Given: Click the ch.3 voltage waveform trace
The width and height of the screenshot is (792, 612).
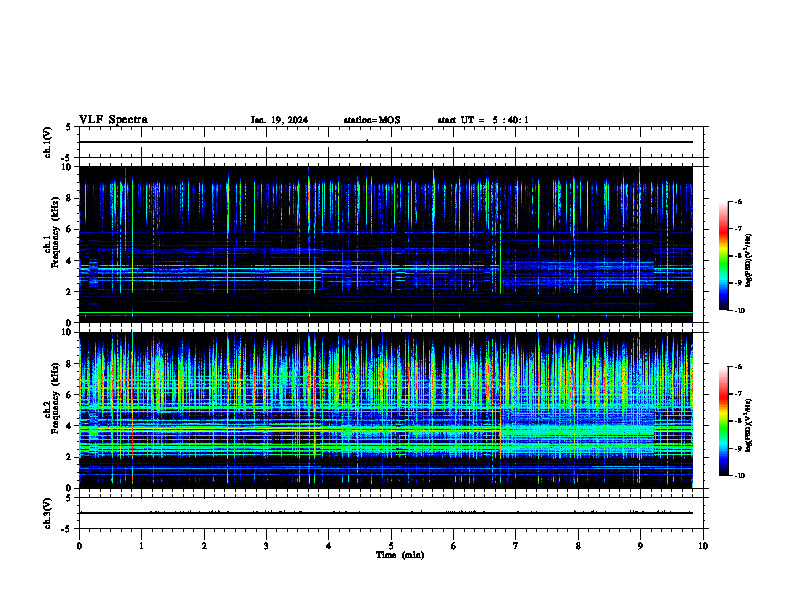Looking at the screenshot, I should pos(386,513).
